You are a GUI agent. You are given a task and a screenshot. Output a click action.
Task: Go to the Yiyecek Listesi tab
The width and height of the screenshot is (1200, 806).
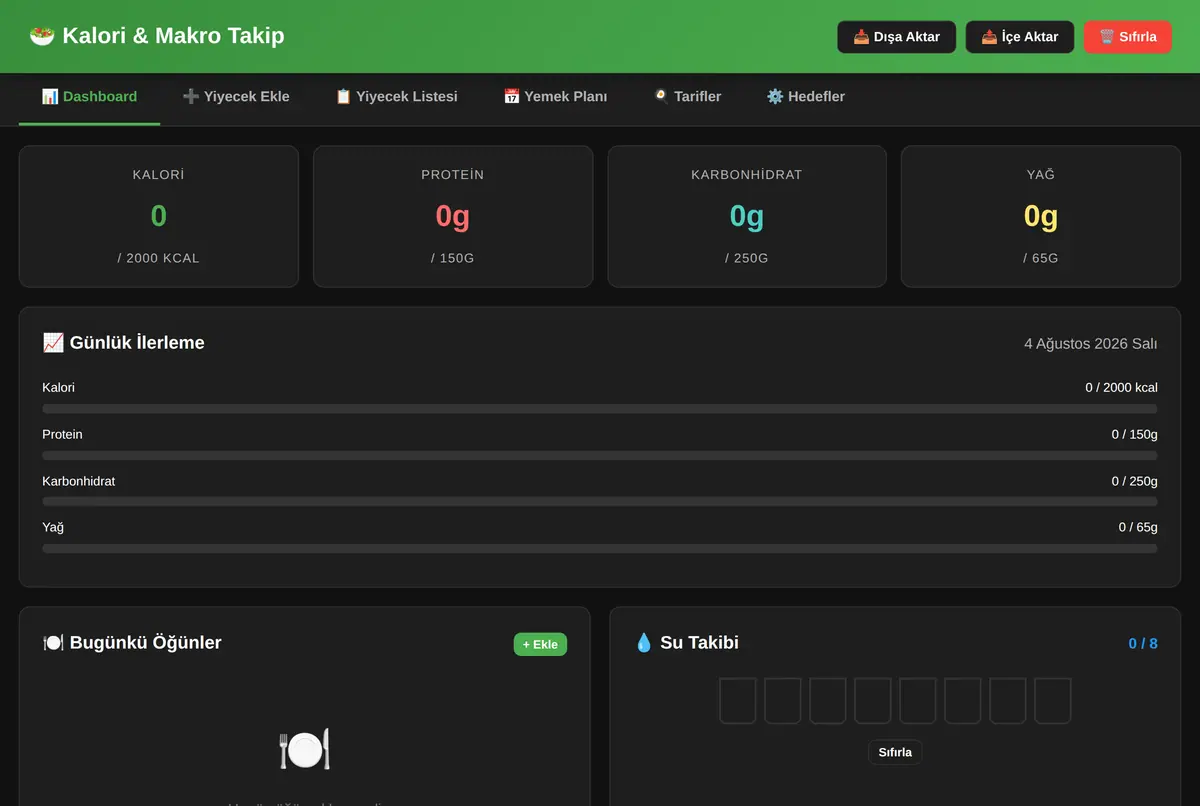(396, 97)
